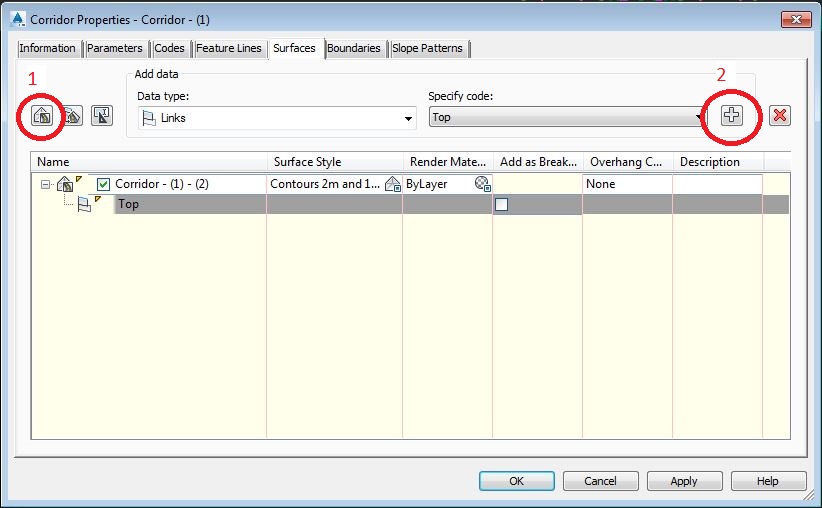Viewport: 822px width, 508px height.
Task: Click the OK button
Action: pyautogui.click(x=516, y=481)
